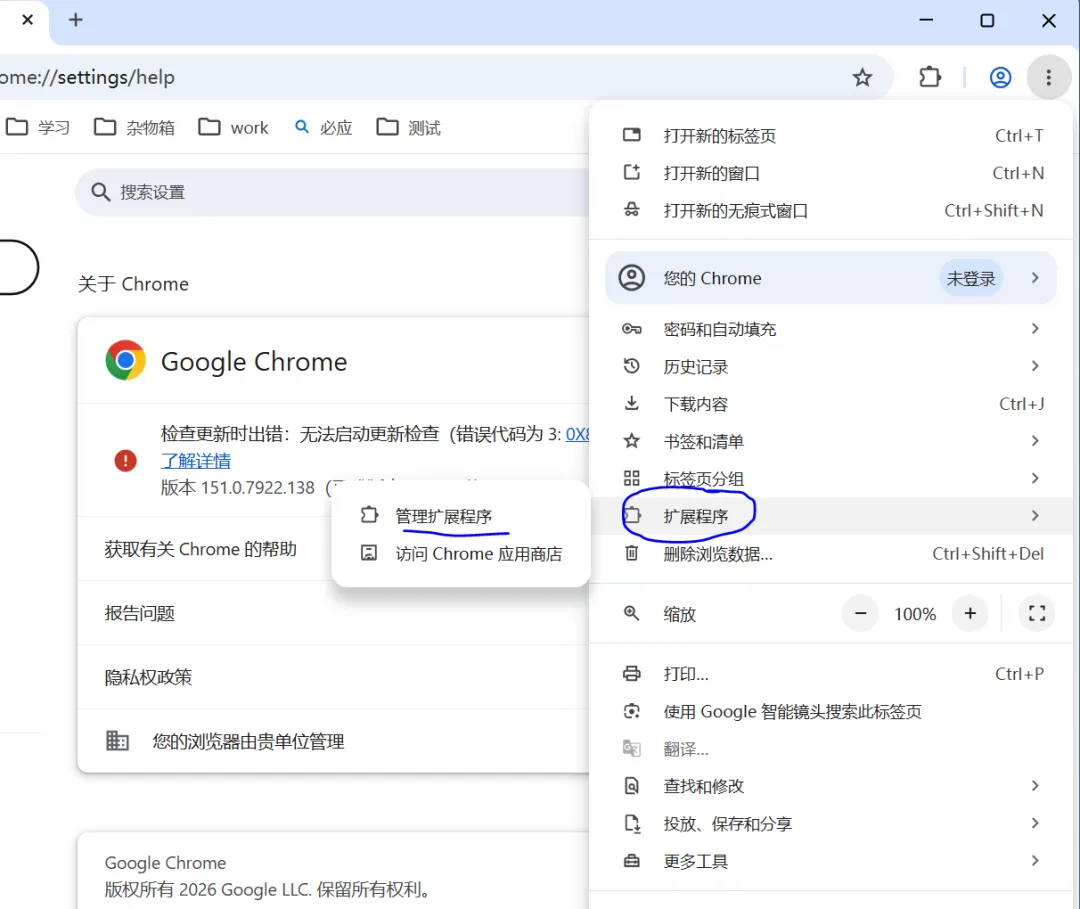
Task: Select 使用 Google 智能镜头搜索此标签页
Action: click(831, 711)
